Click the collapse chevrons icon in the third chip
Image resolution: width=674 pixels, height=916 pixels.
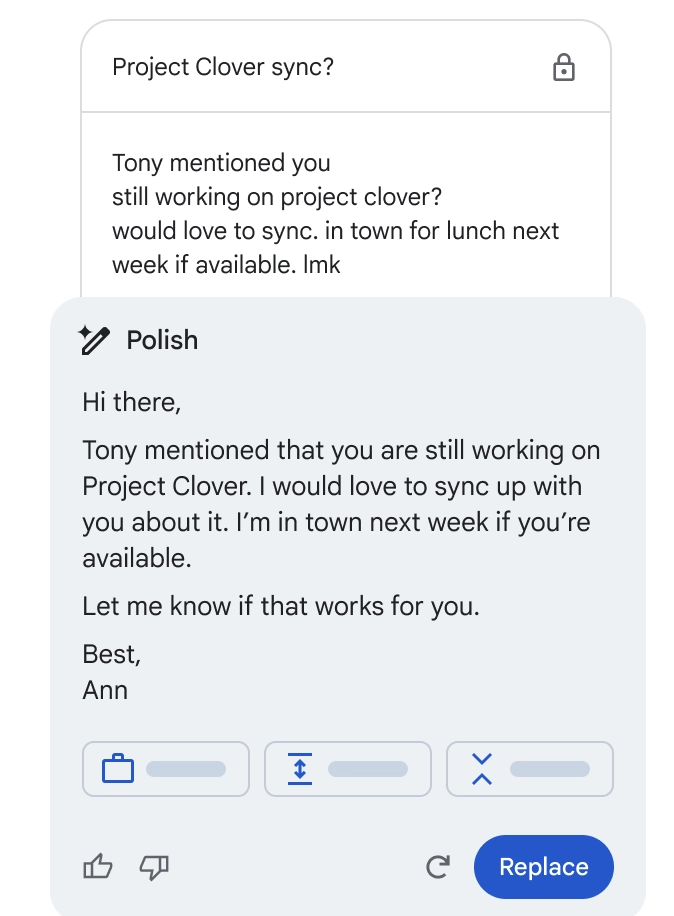[x=482, y=769]
